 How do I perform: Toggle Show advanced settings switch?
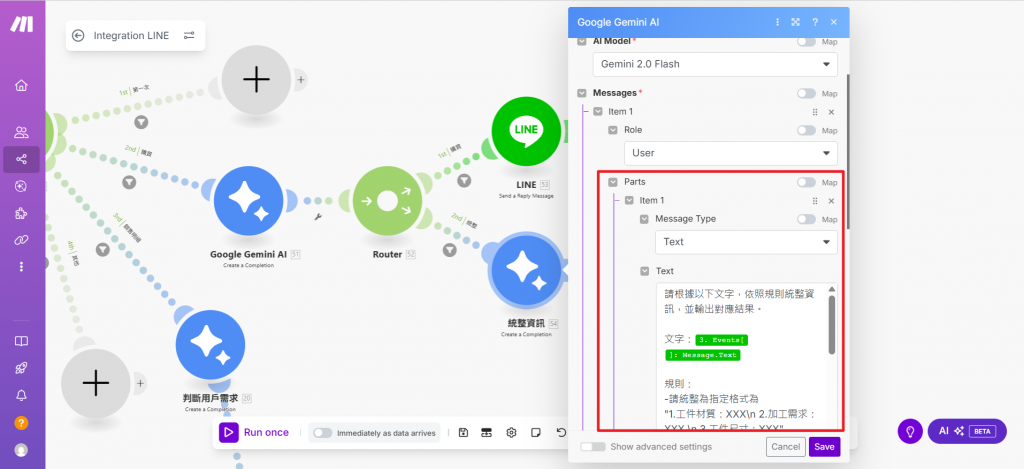point(593,447)
